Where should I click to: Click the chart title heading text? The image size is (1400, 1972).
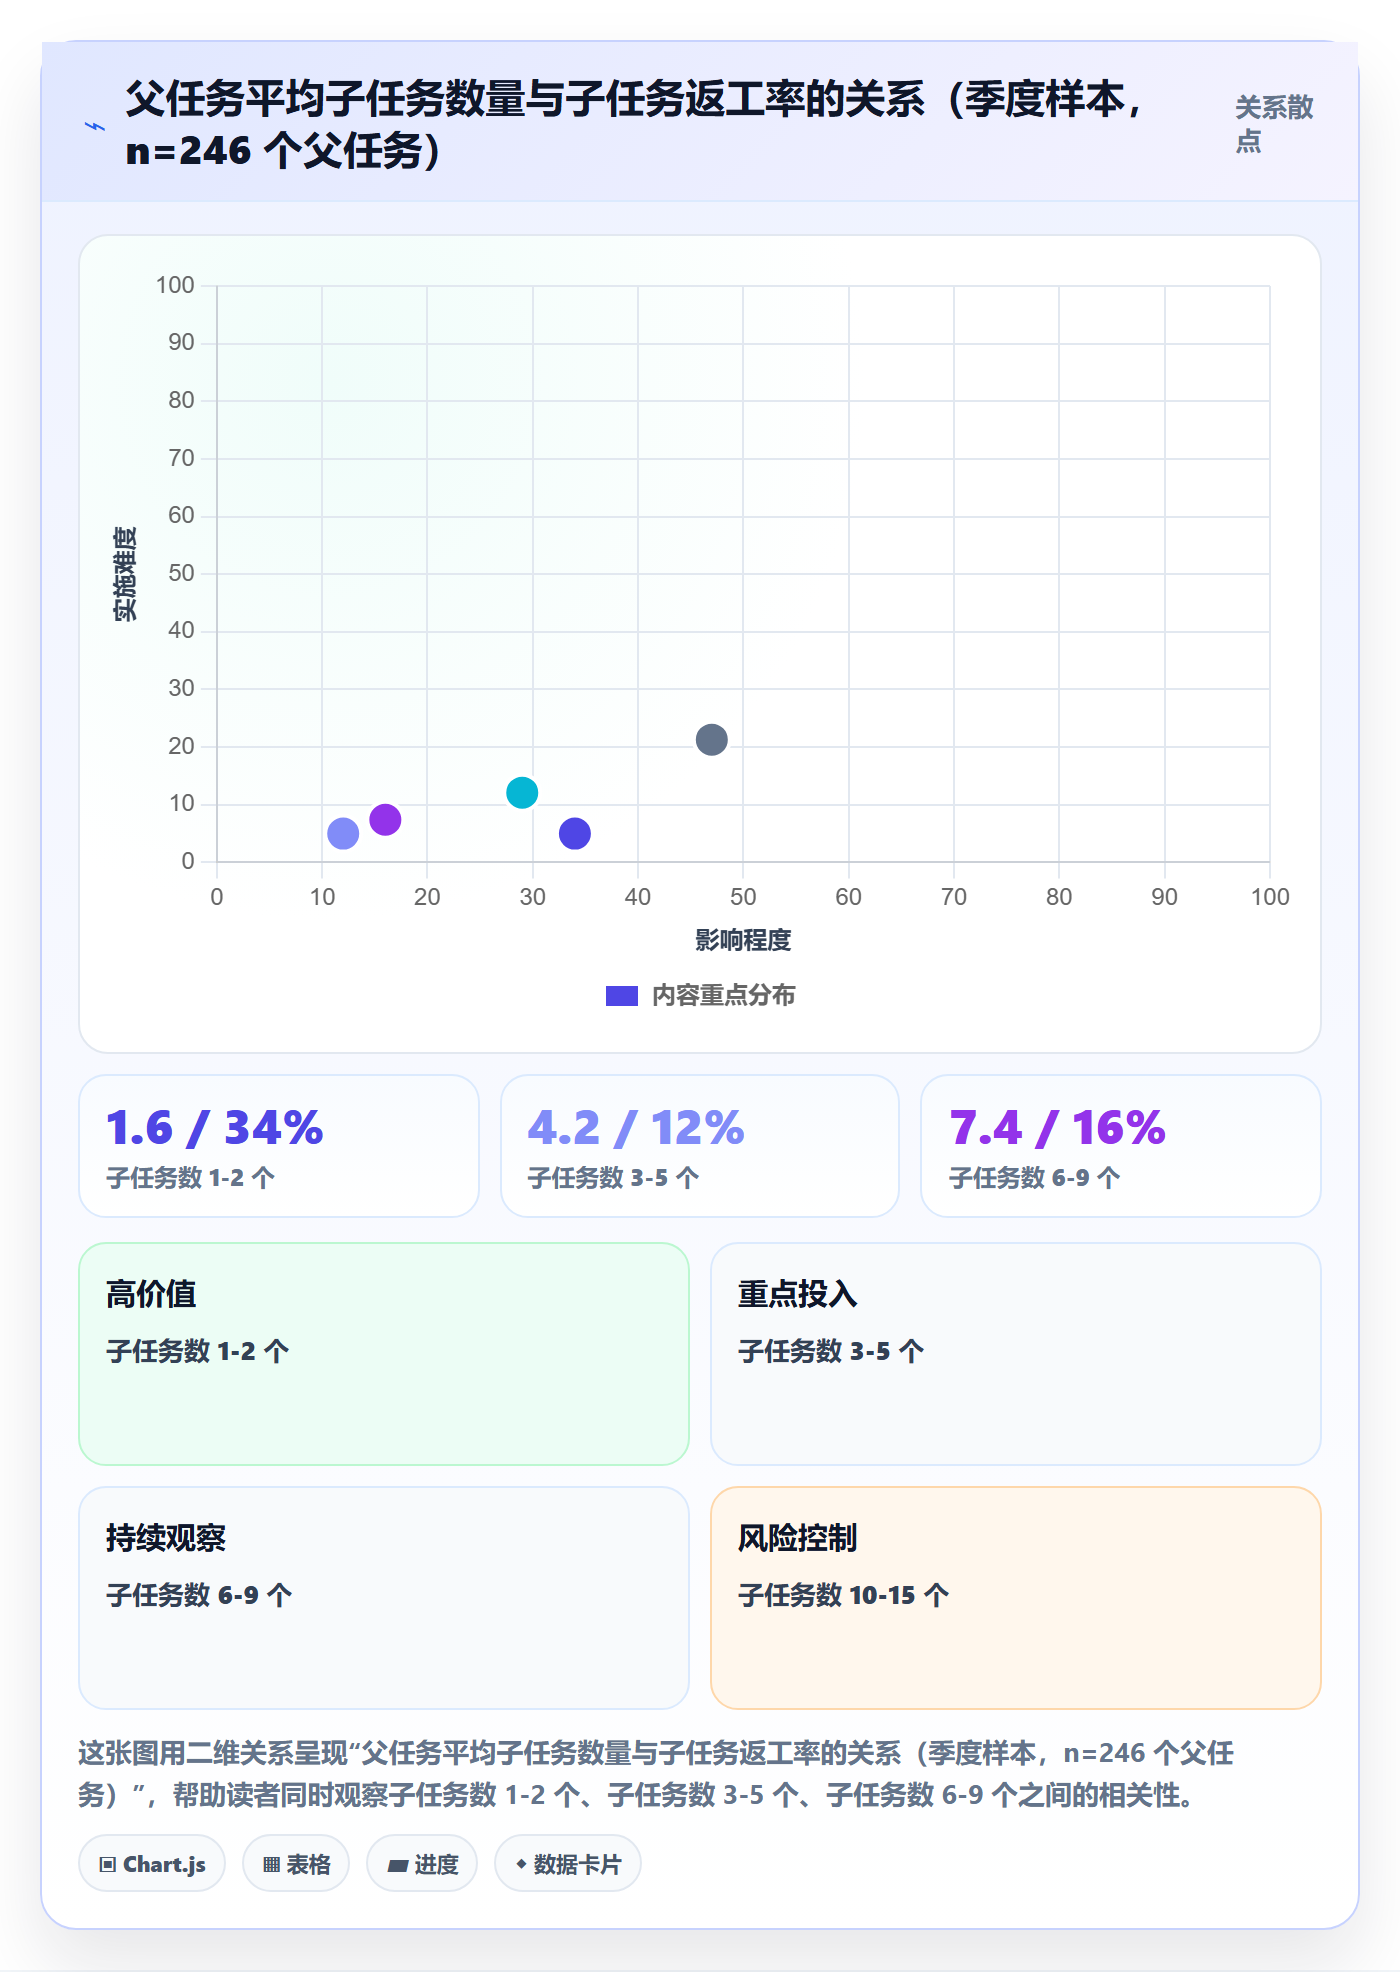coord(636,125)
